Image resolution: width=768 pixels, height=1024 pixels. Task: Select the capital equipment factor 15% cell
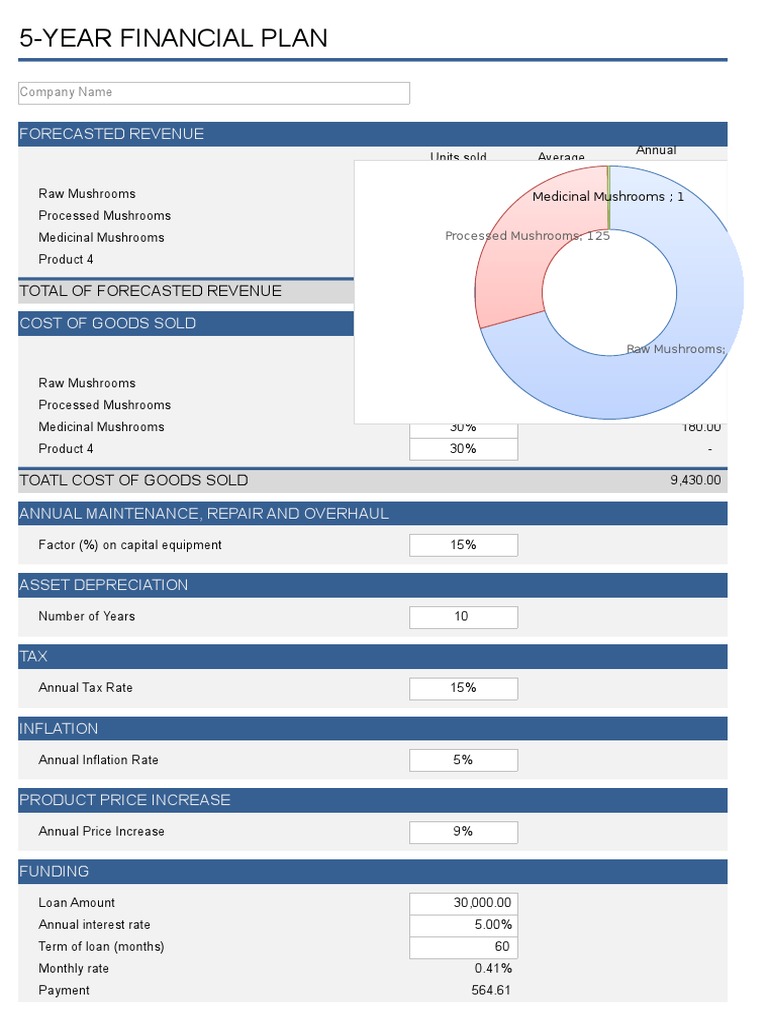click(x=463, y=545)
